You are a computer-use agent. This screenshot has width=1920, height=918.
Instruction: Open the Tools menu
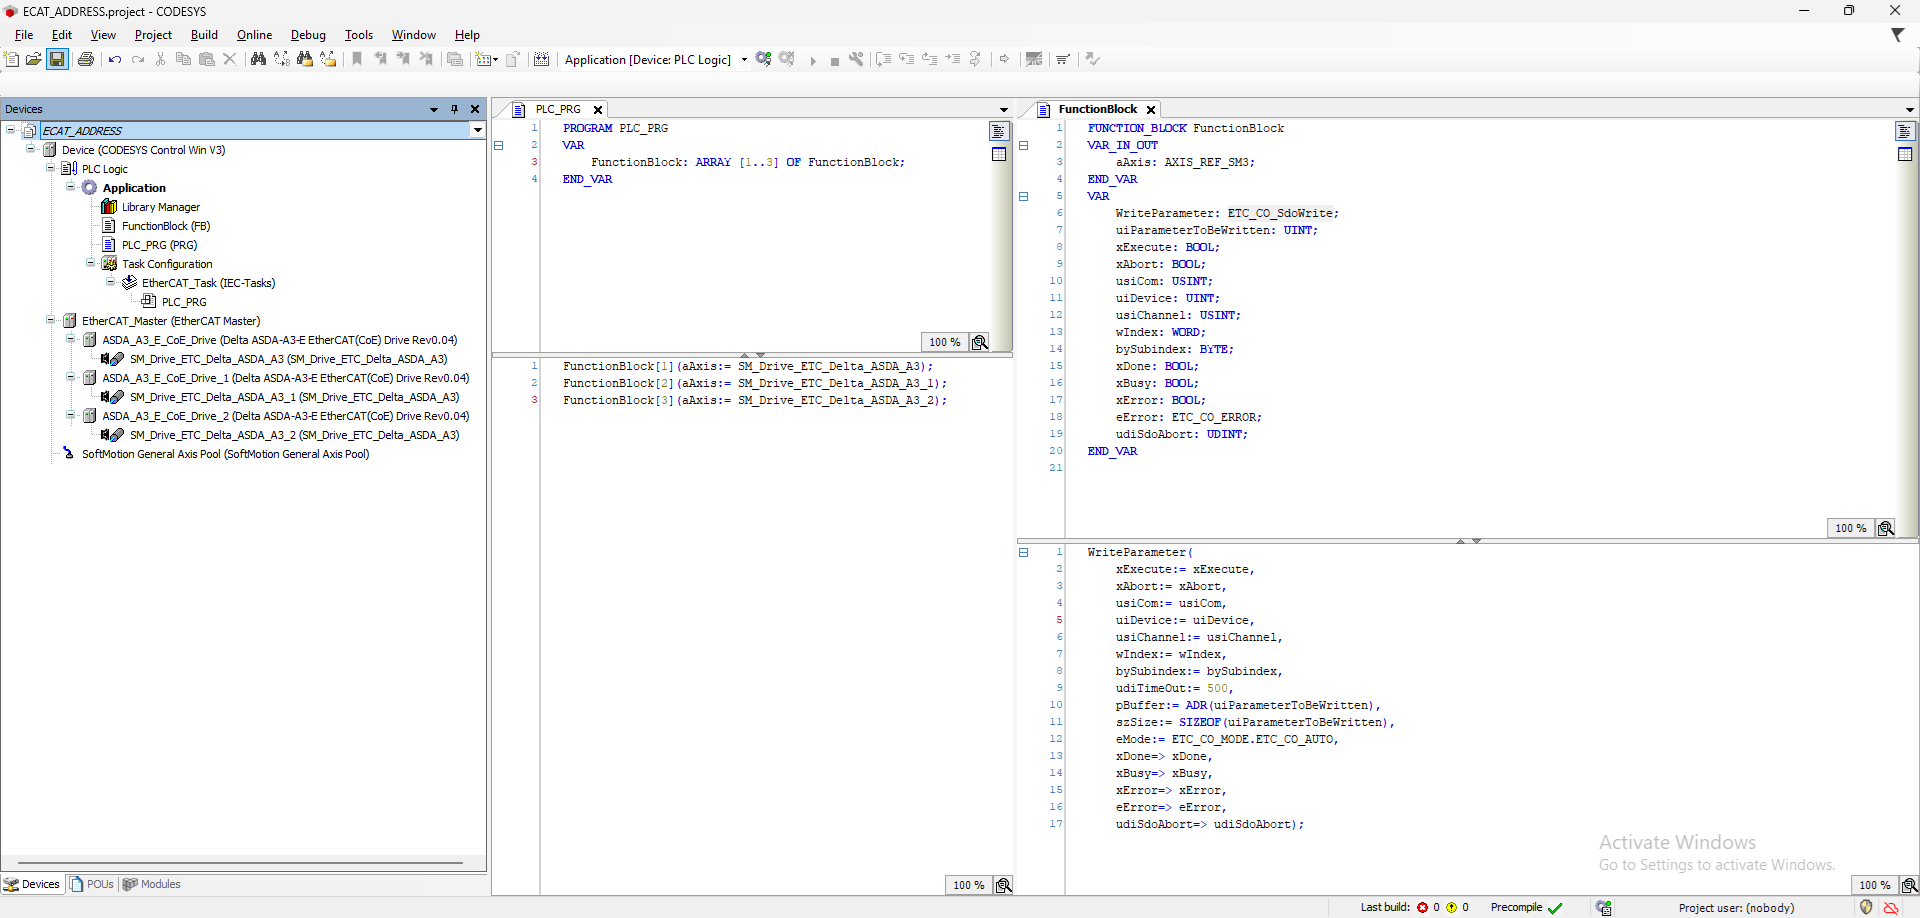tap(358, 35)
